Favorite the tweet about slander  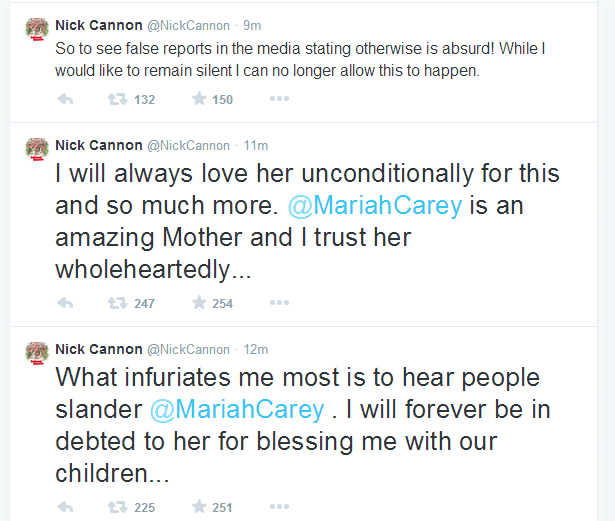[x=198, y=507]
